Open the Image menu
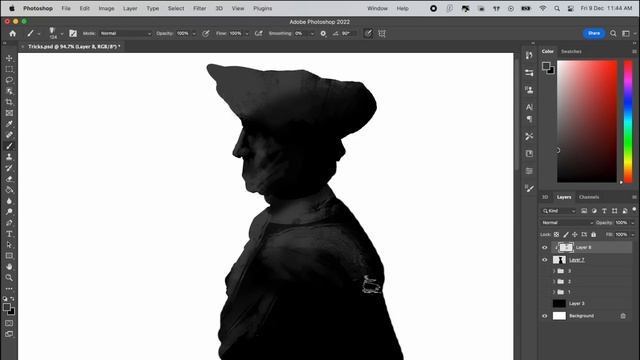The width and height of the screenshot is (640, 360). point(107,8)
